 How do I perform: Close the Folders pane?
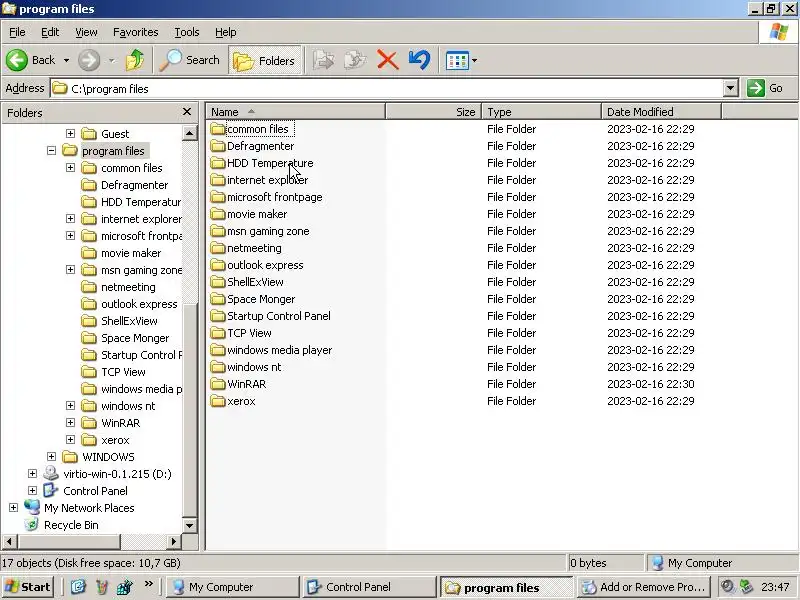coord(187,112)
